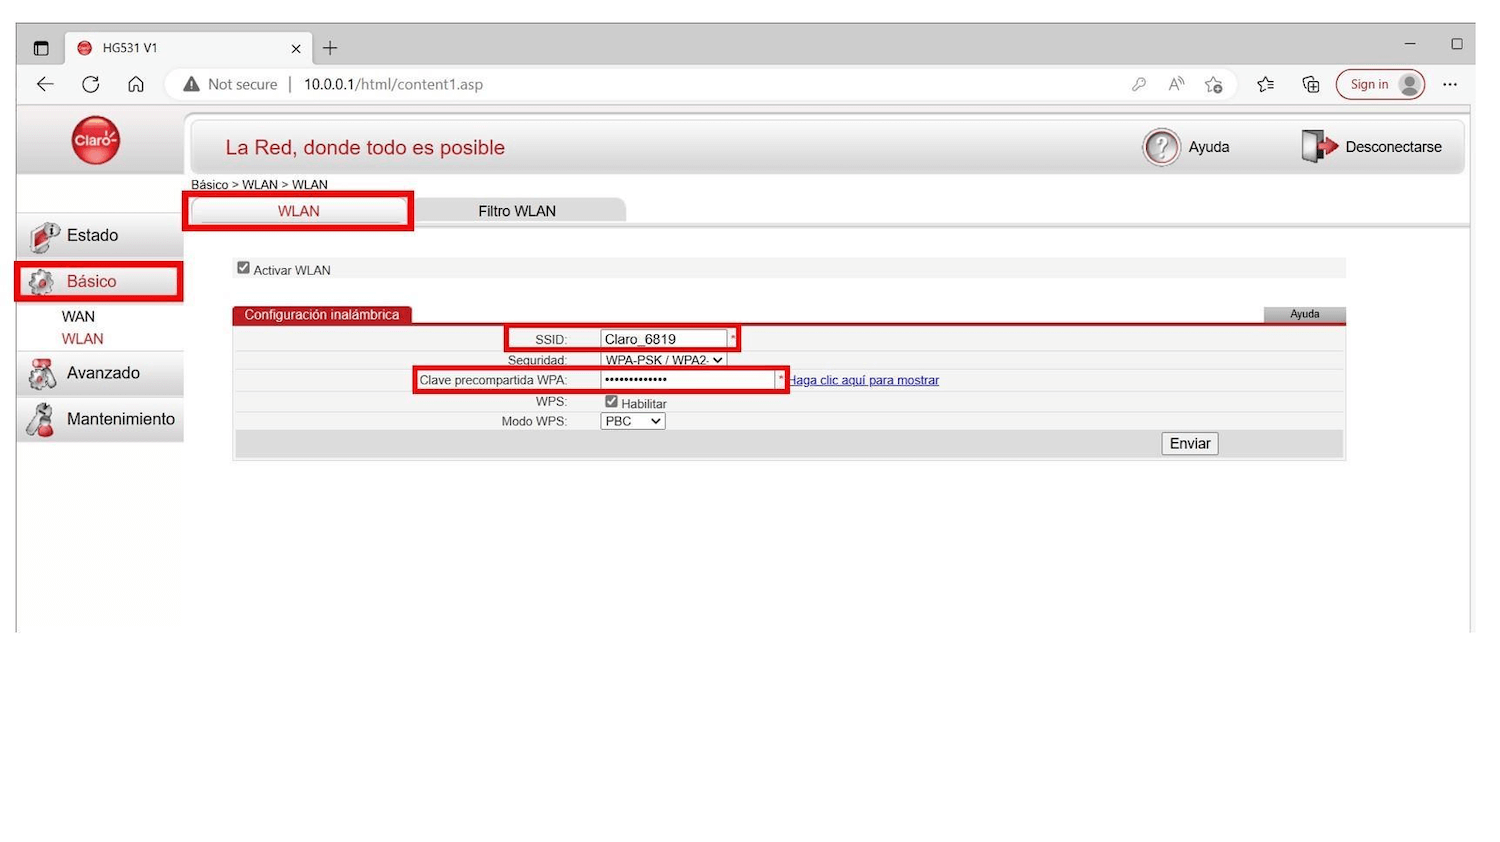Add page to browser favorites
The width and height of the screenshot is (1500, 842).
[x=1214, y=85]
